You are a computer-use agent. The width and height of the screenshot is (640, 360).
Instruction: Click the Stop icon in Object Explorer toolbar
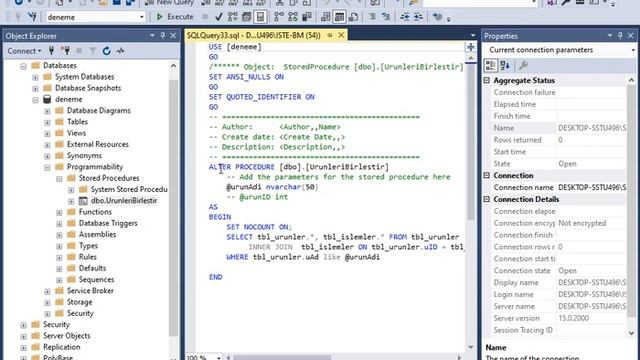coord(79,51)
